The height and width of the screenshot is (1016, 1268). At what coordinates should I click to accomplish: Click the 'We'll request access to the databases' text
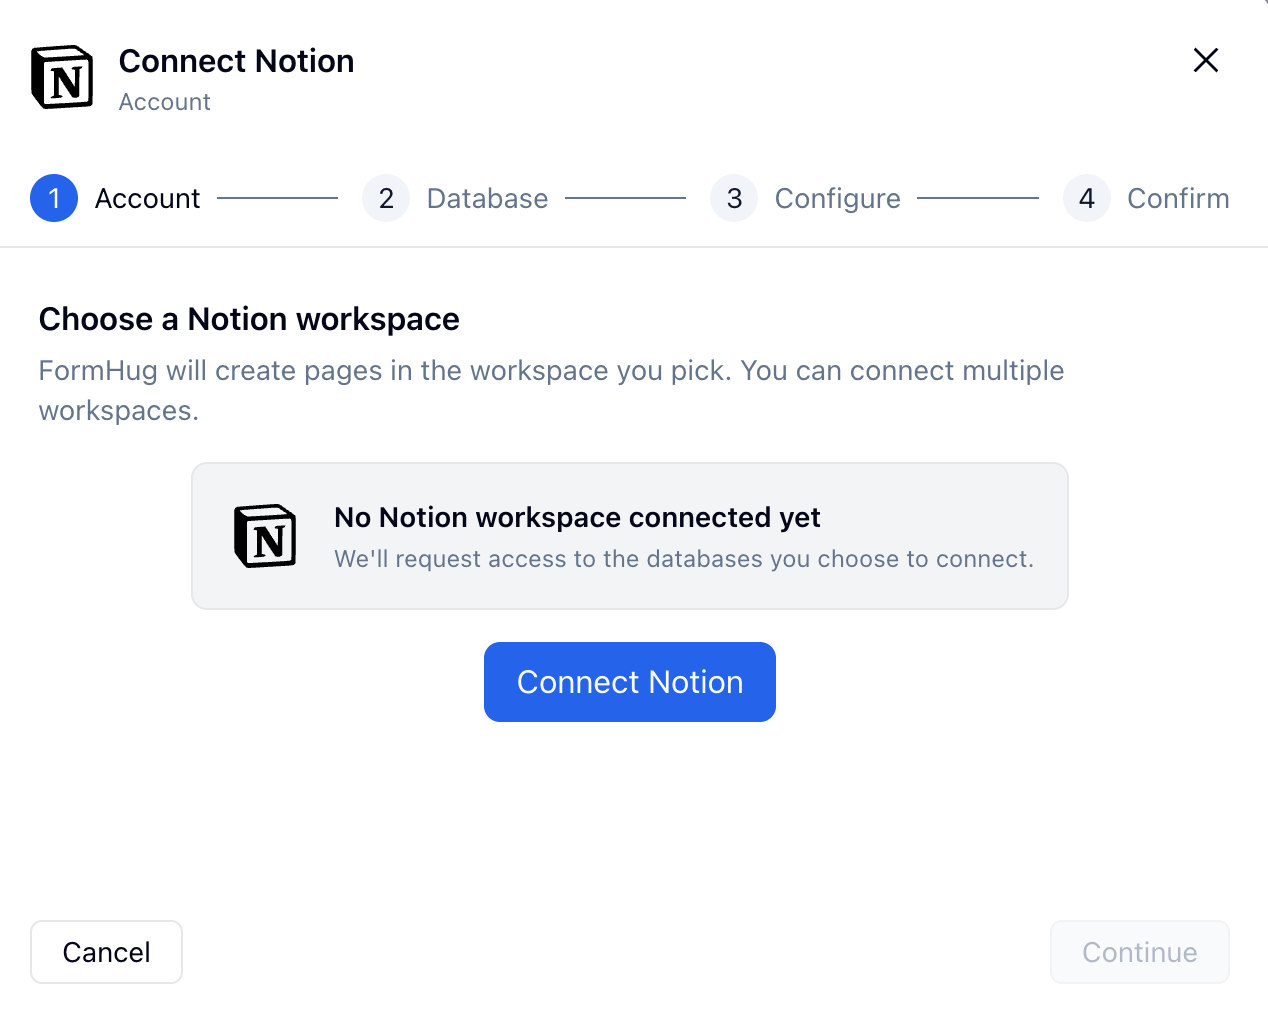pos(684,559)
